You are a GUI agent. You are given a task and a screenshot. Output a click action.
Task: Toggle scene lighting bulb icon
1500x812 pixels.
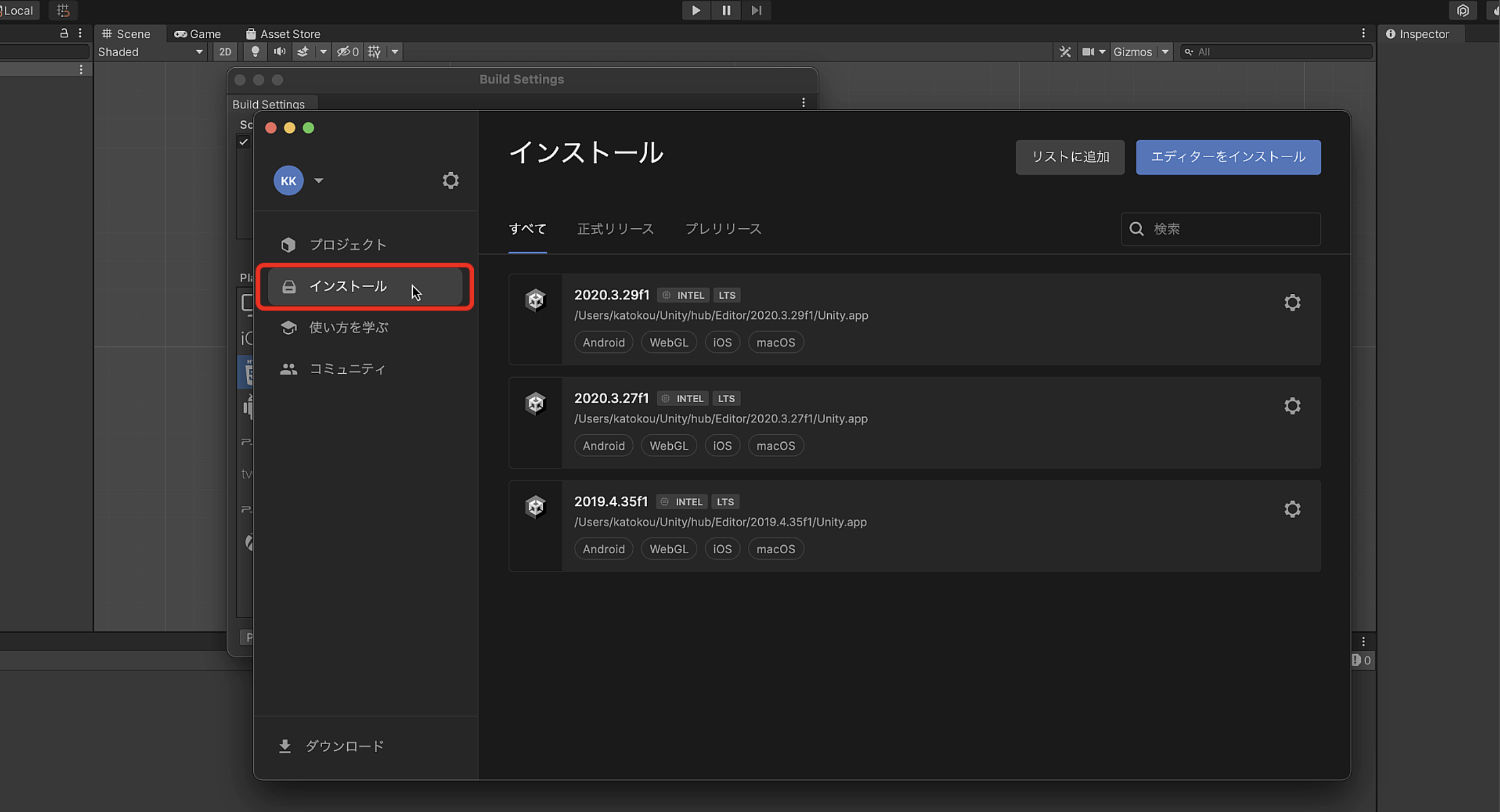click(x=255, y=52)
